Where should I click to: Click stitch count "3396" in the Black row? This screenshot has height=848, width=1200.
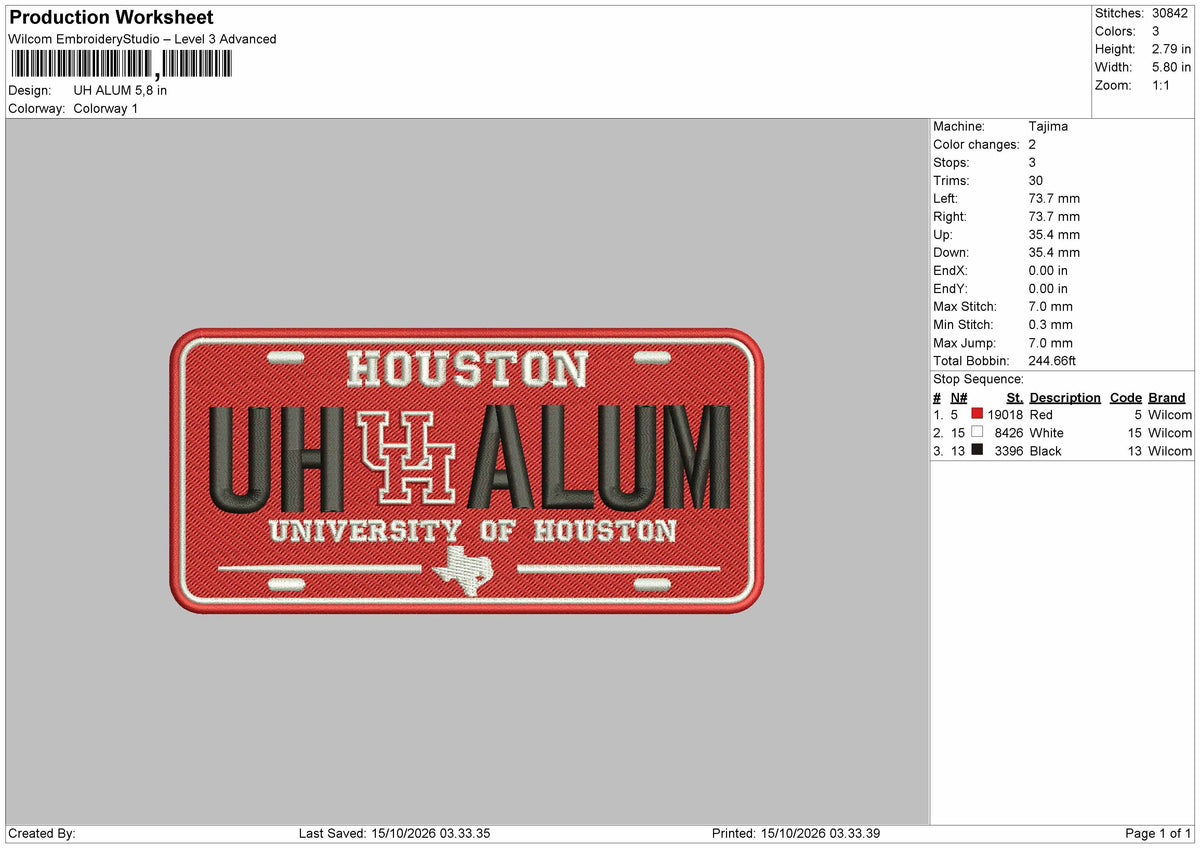(1008, 450)
